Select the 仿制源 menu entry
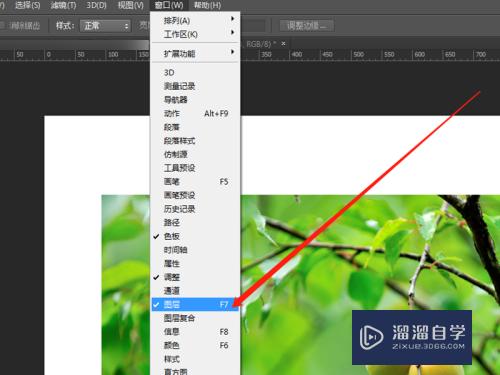This screenshot has width=500, height=375. [195, 154]
